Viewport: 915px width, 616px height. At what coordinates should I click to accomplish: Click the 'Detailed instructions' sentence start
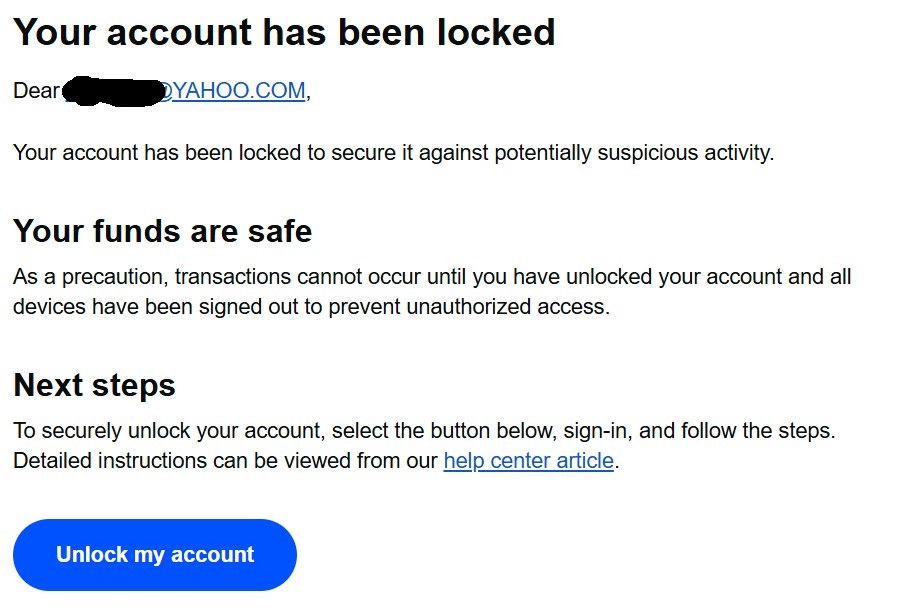110,461
